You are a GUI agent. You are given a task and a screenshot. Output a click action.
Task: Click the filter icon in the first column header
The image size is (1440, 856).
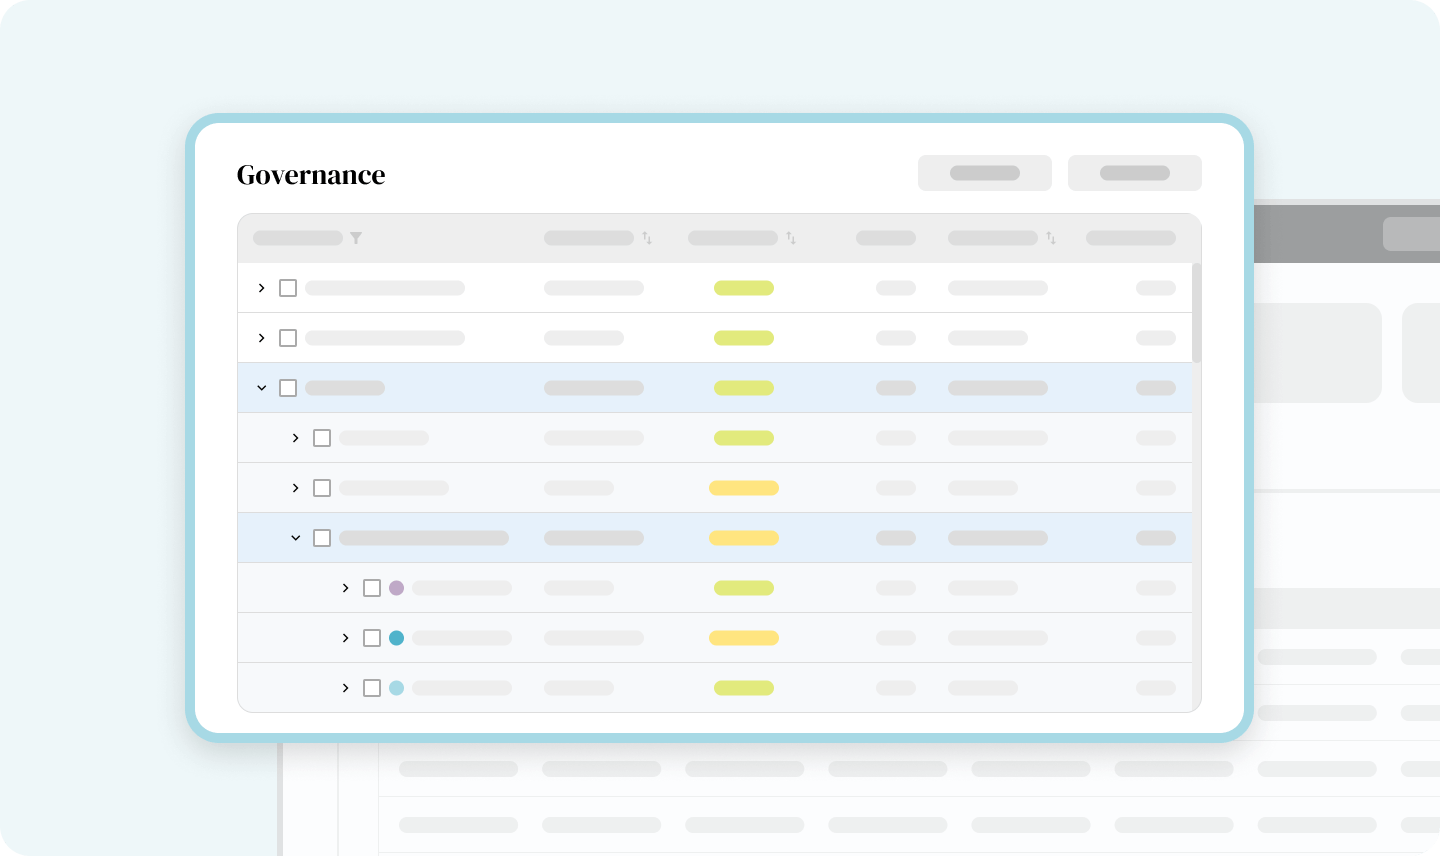356,238
